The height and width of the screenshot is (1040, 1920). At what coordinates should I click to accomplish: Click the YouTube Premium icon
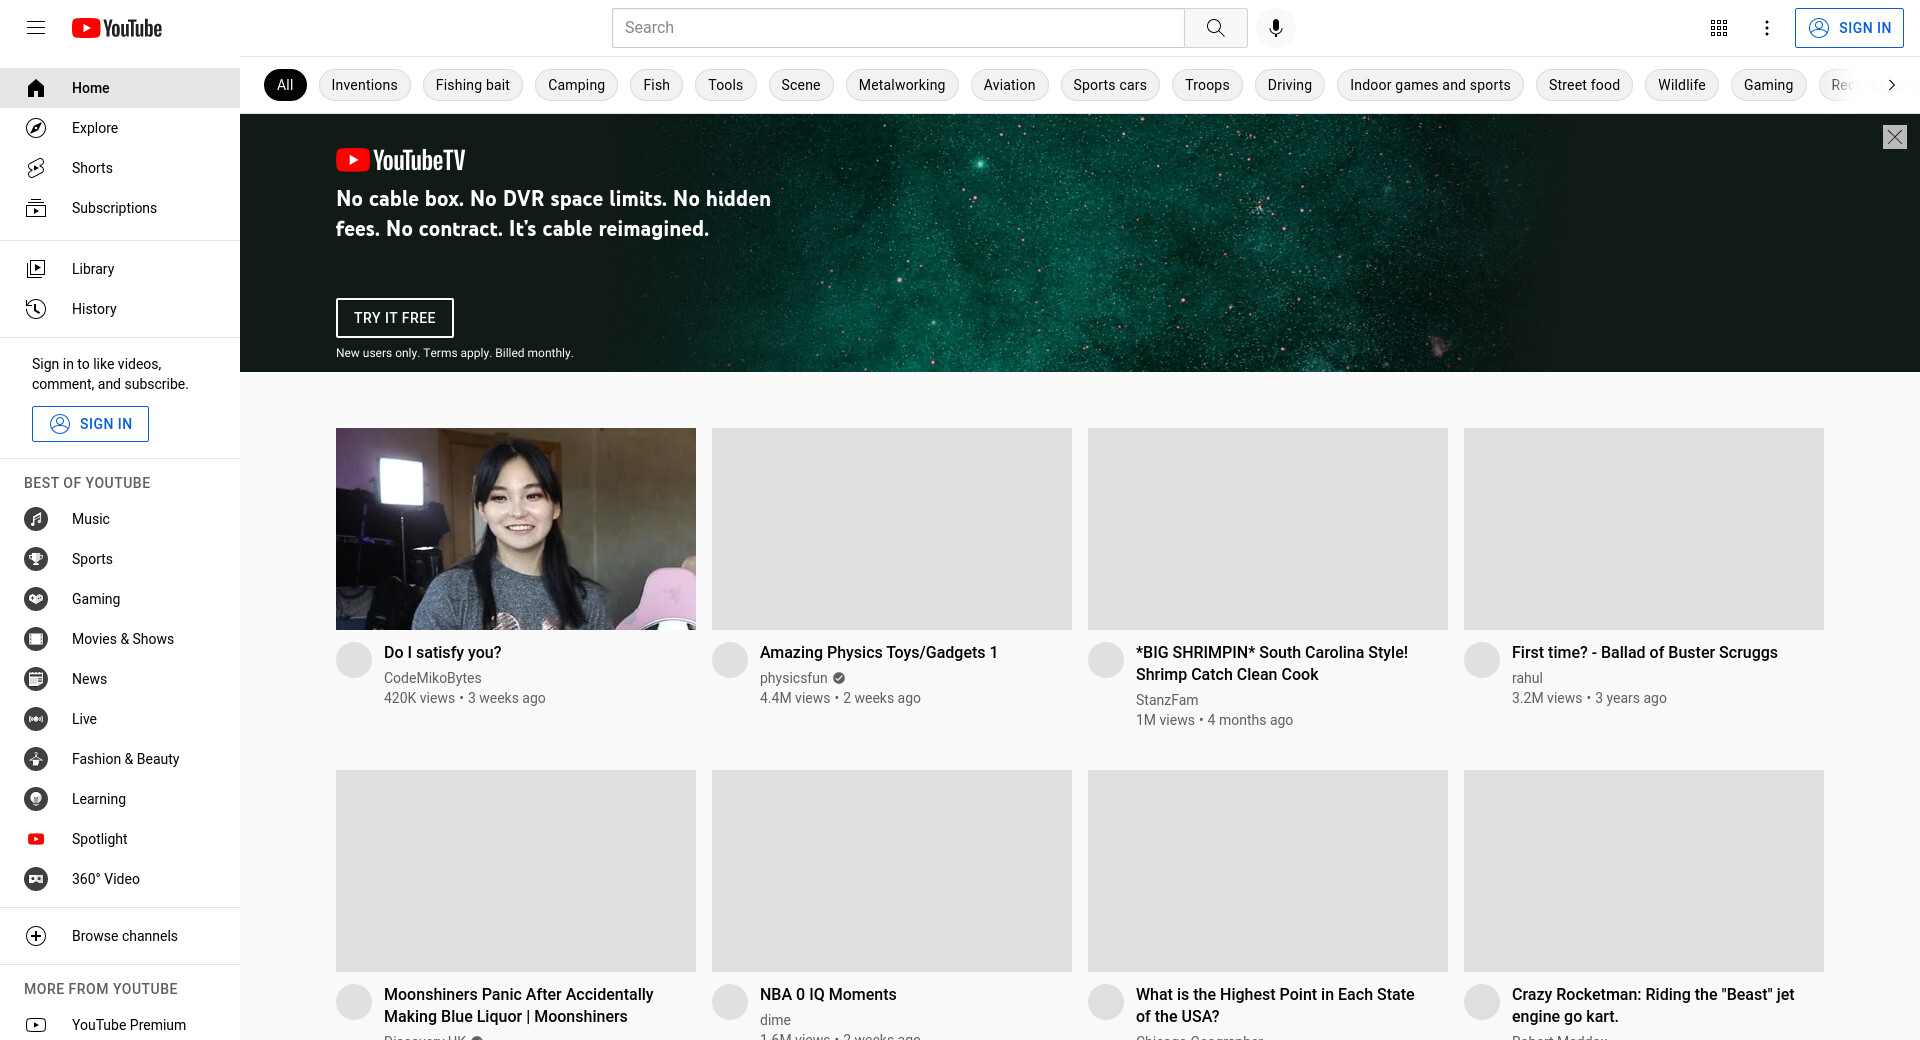tap(36, 1025)
